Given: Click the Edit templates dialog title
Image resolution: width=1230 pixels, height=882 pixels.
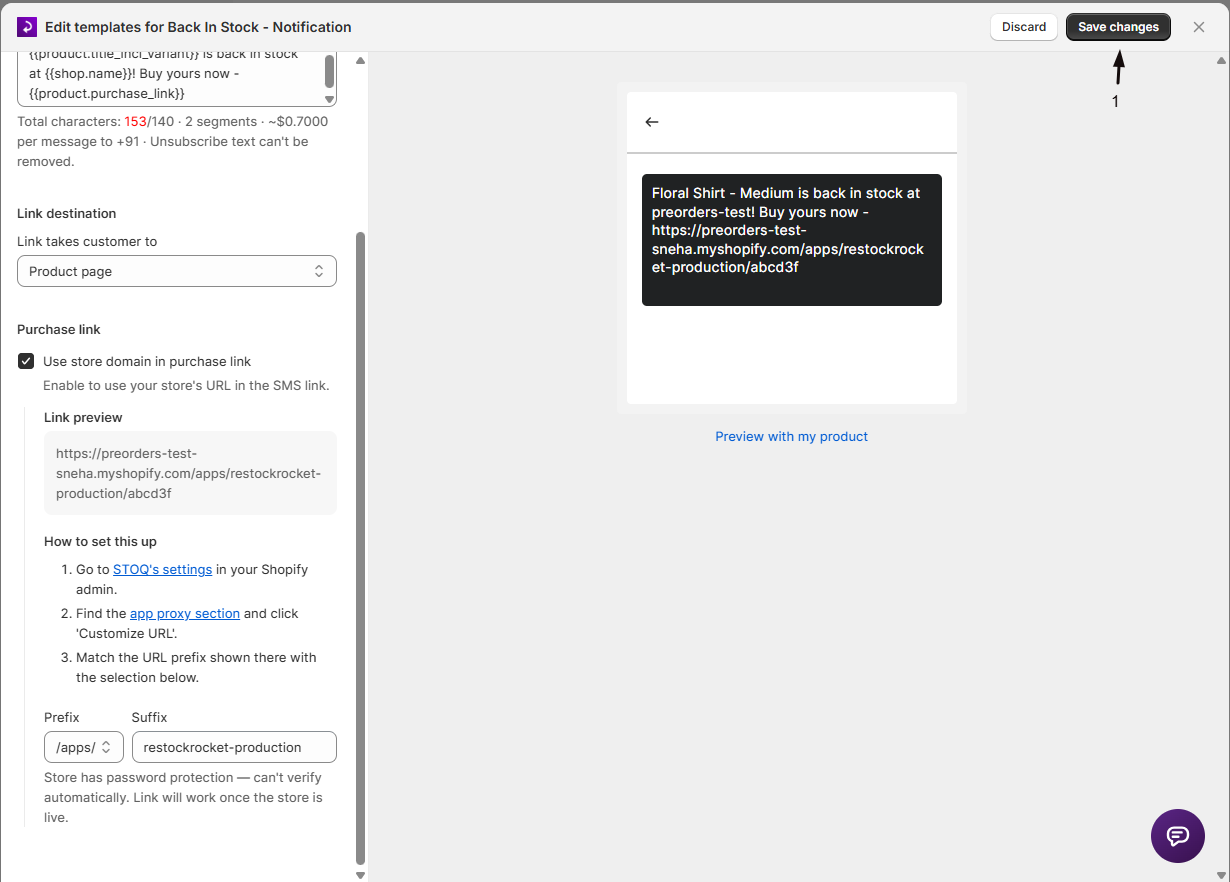Looking at the screenshot, I should tap(198, 27).
